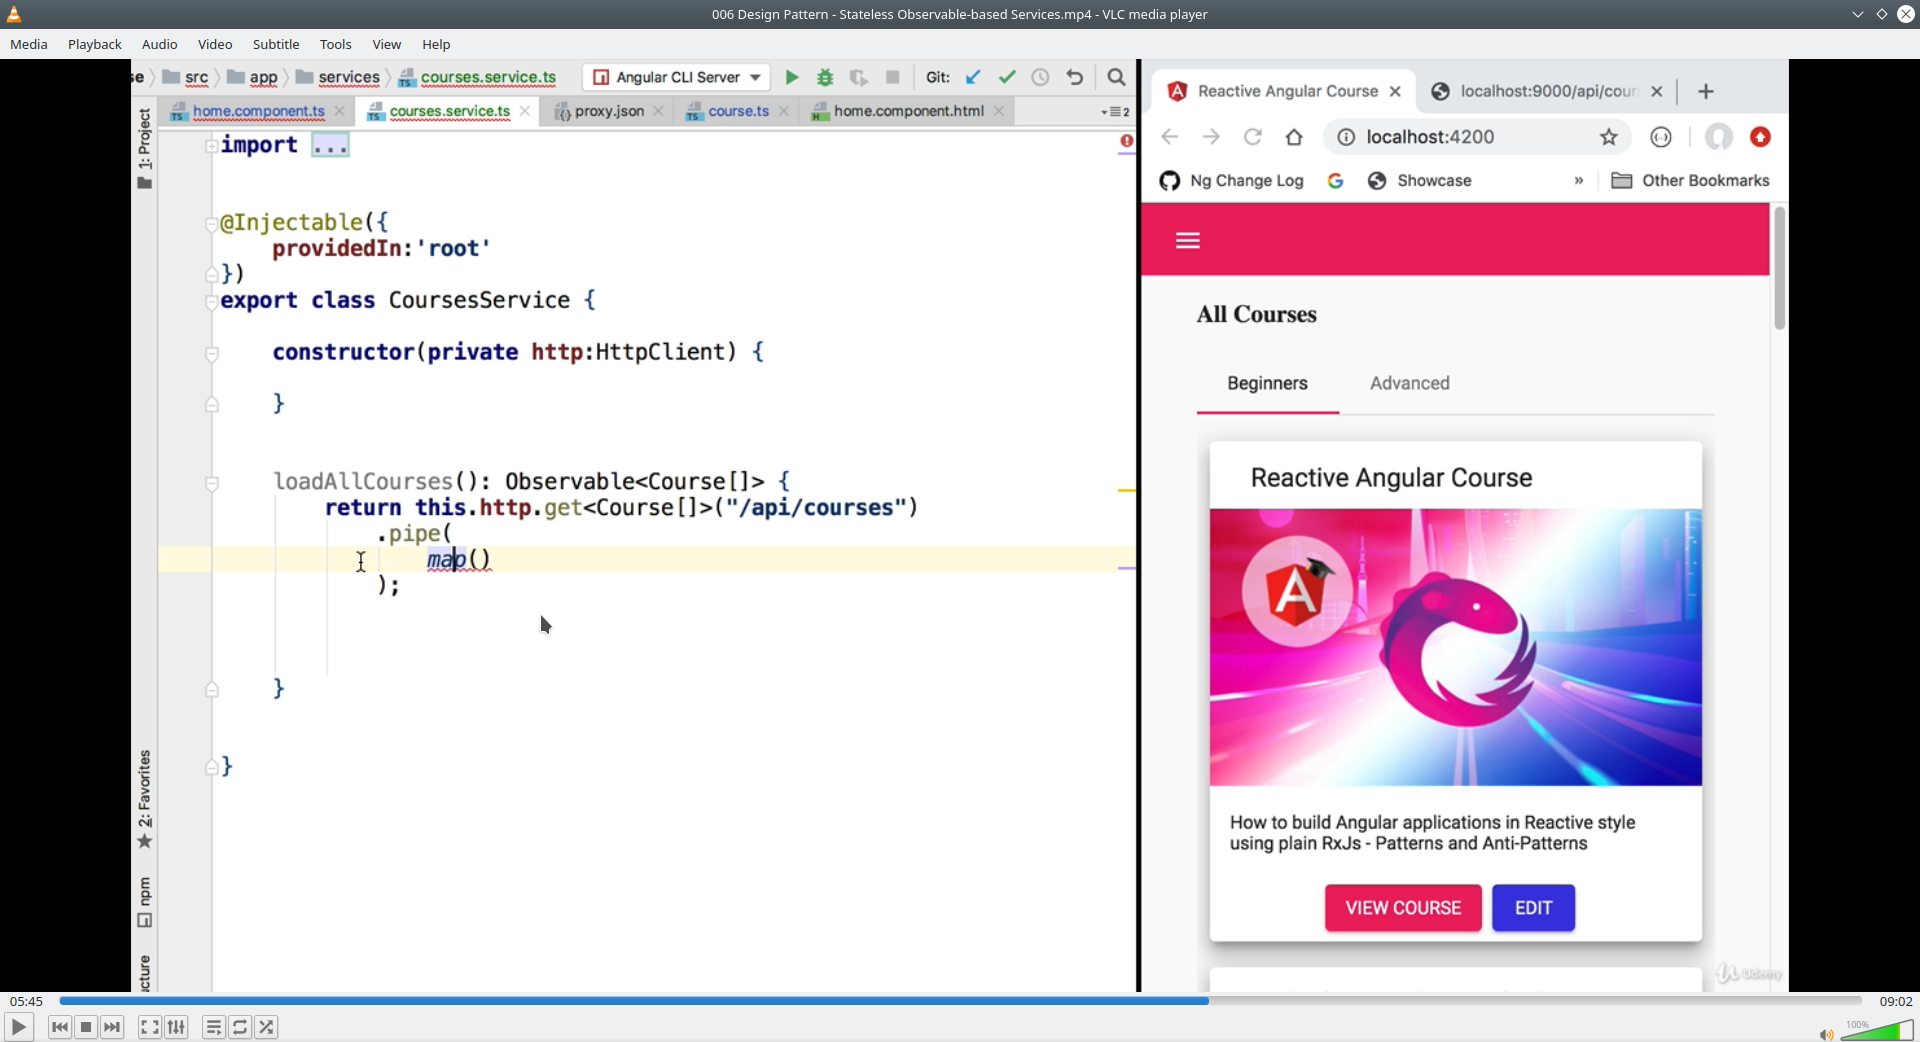Collapse the constructor block
This screenshot has height=1042, width=1920.
[x=211, y=353]
